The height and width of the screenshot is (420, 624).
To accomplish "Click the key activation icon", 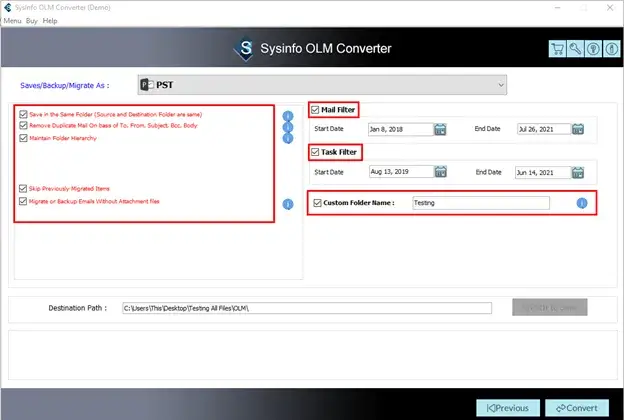I will coord(575,49).
